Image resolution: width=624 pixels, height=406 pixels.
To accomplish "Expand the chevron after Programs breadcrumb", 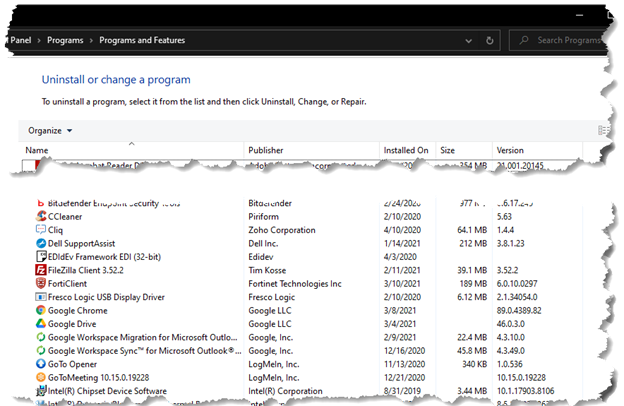I will point(91,41).
